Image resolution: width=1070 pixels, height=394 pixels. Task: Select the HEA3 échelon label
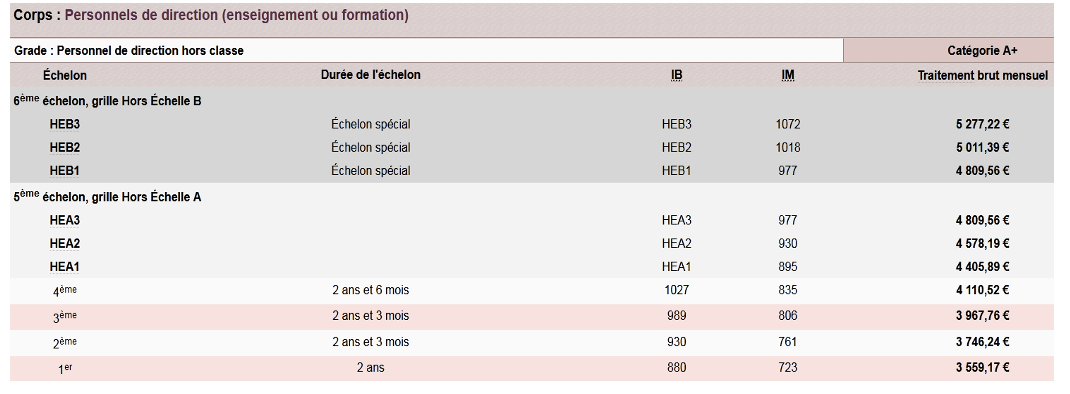(x=65, y=221)
